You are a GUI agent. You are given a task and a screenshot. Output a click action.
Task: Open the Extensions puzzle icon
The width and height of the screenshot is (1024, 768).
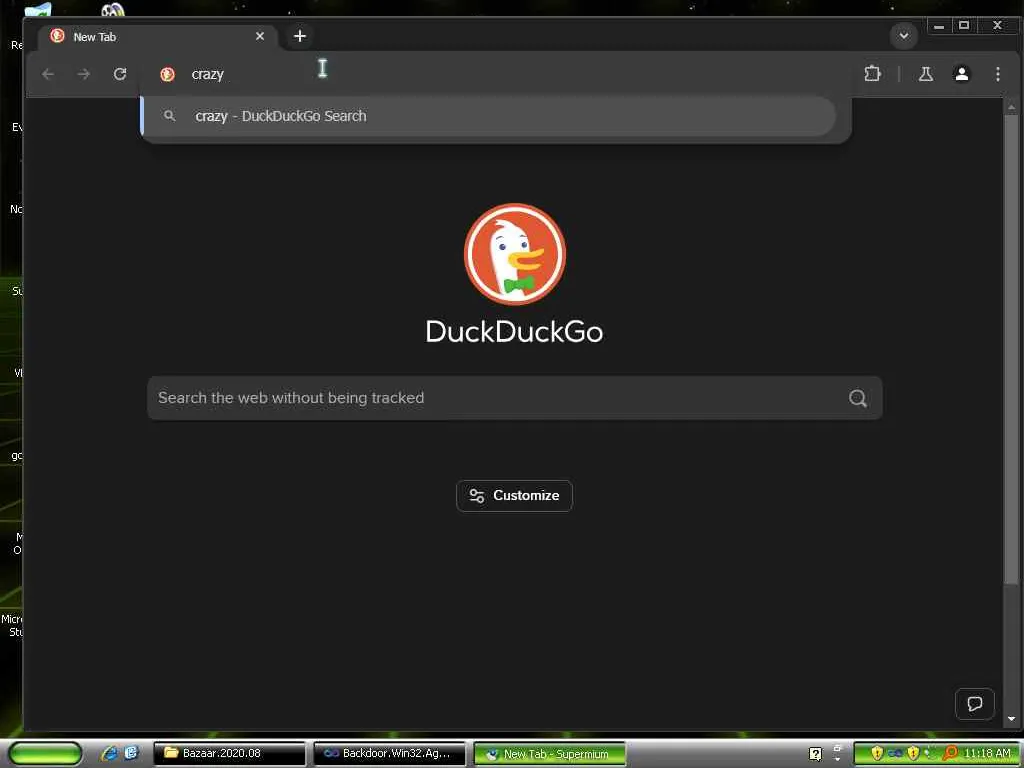872,74
